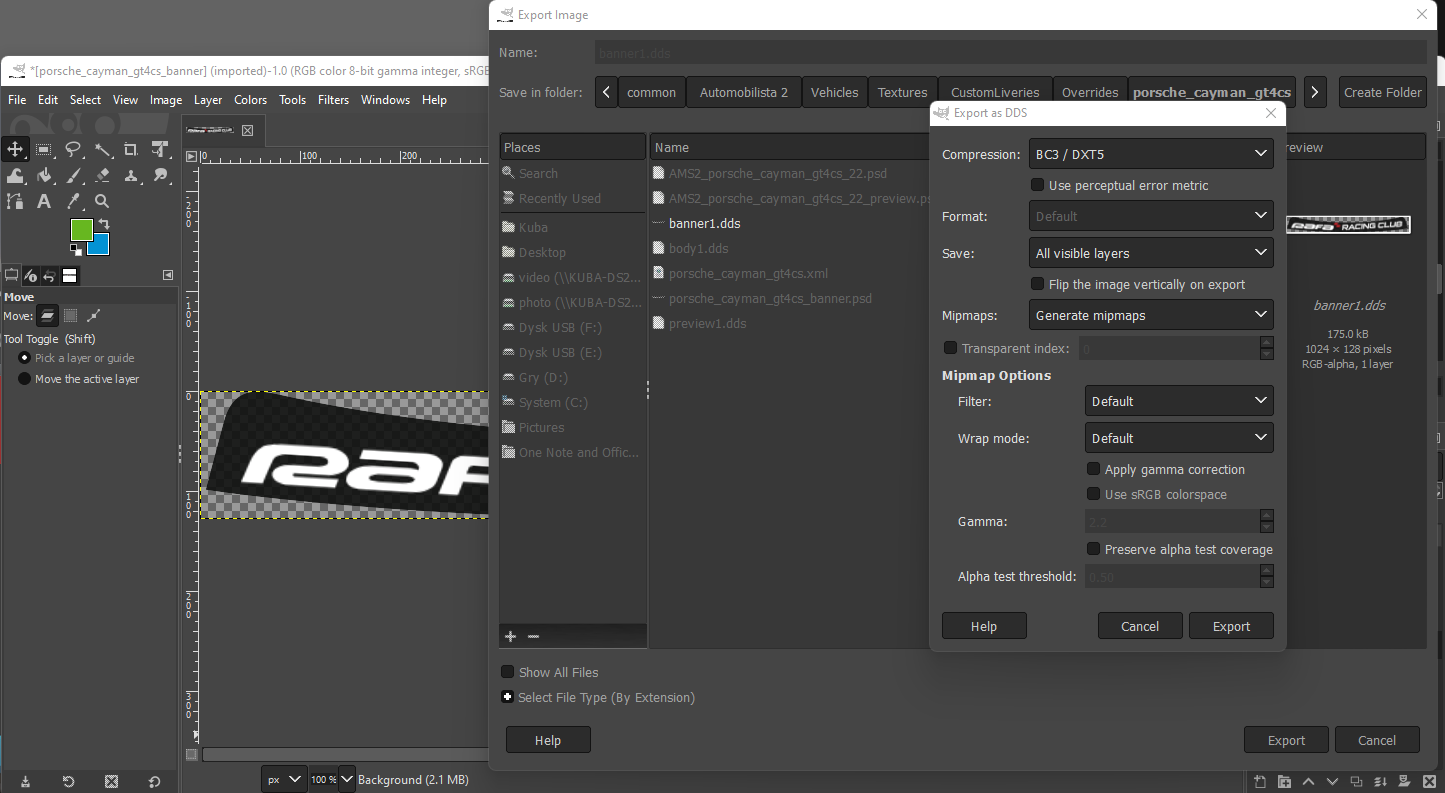Click Create Folder button
This screenshot has width=1445, height=793.
click(x=1382, y=92)
